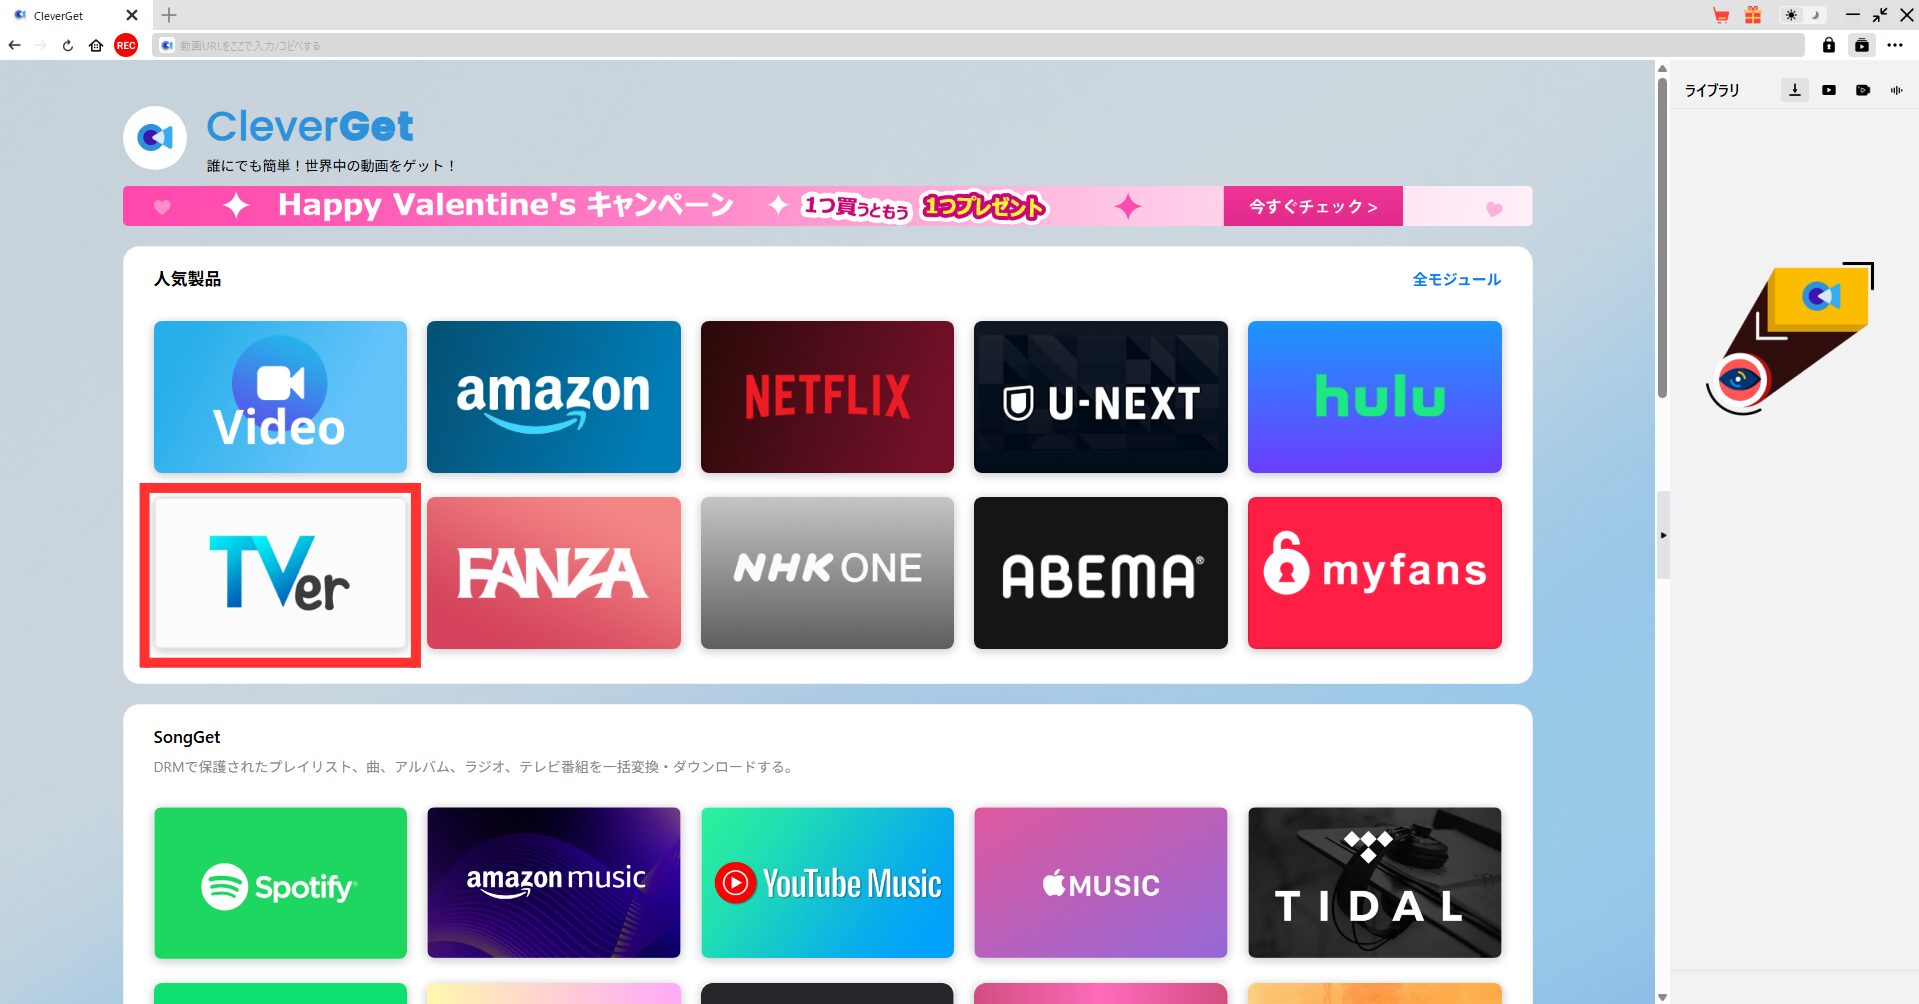
Task: Open a new browser tab with the plus button
Action: pos(168,15)
